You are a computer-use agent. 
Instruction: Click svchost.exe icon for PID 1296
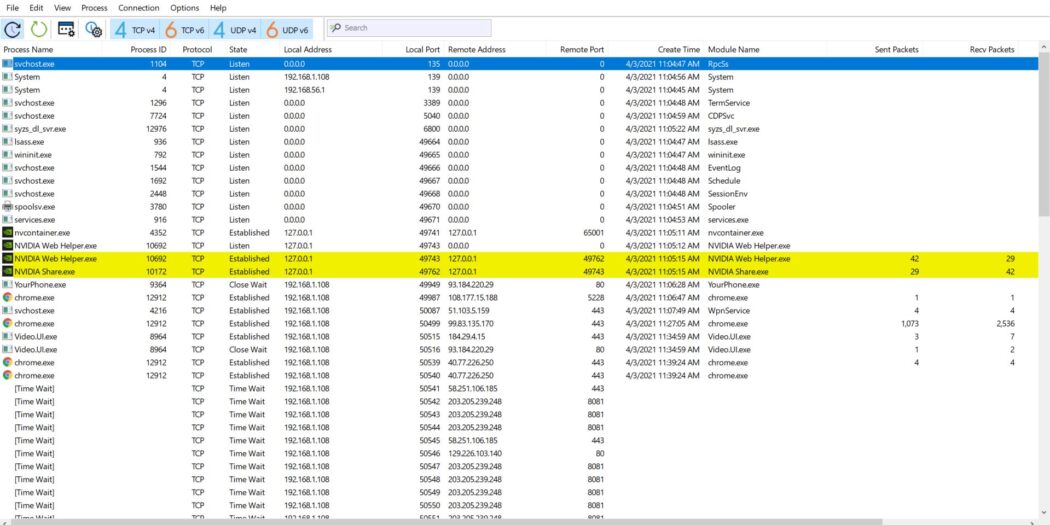(x=7, y=103)
